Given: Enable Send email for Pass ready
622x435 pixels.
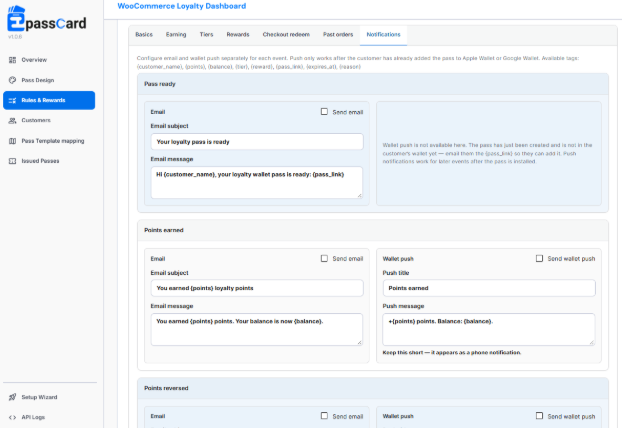Looking at the screenshot, I should pos(324,112).
